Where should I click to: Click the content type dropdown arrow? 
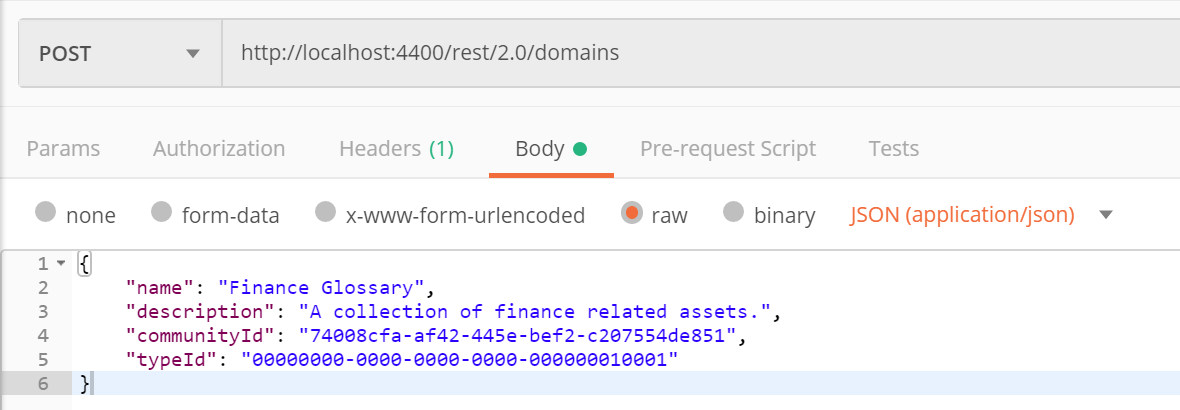(1105, 215)
